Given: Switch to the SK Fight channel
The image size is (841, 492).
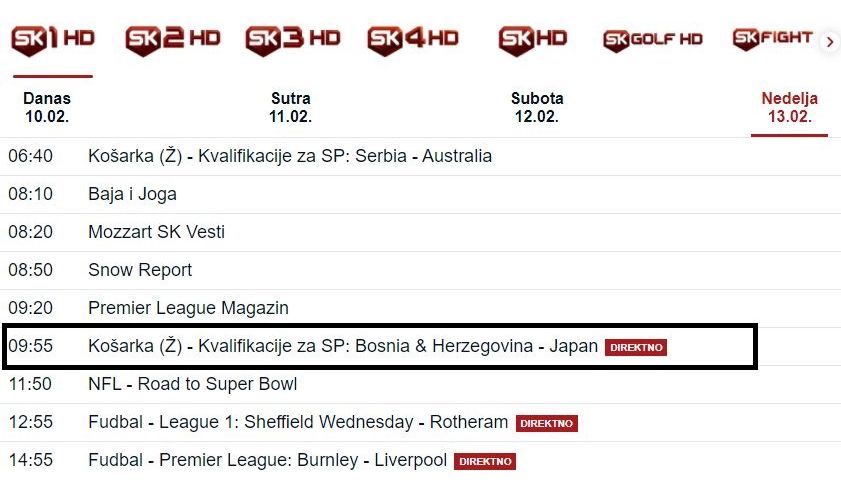Looking at the screenshot, I should coord(772,39).
